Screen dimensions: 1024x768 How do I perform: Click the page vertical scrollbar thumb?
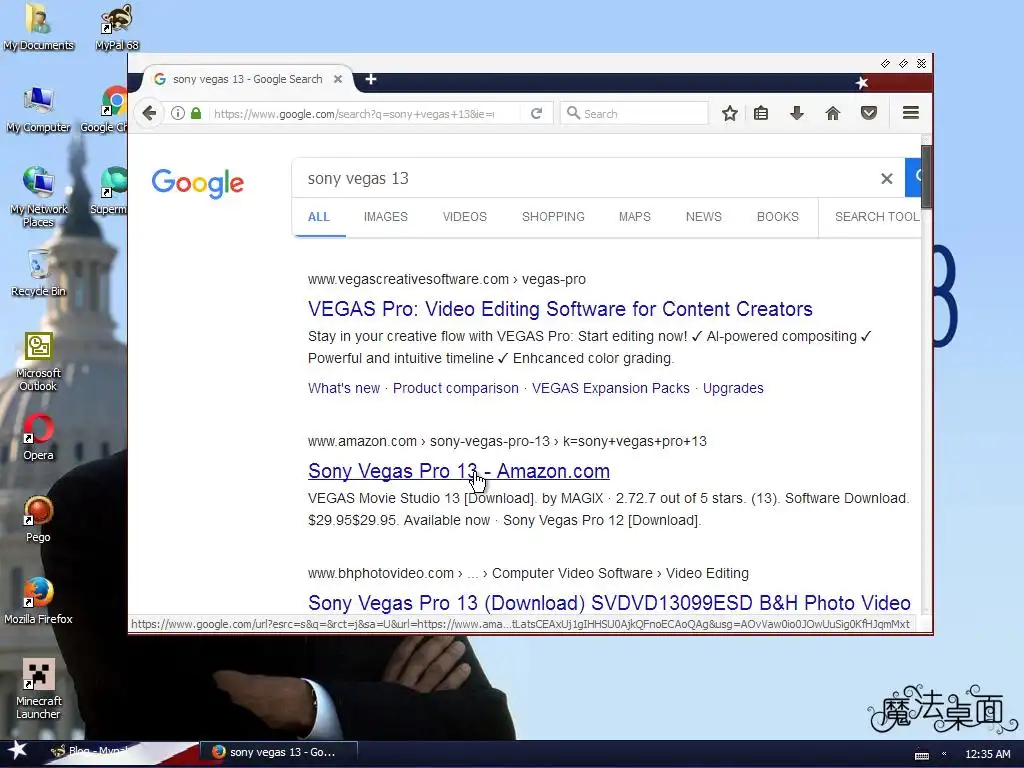926,176
